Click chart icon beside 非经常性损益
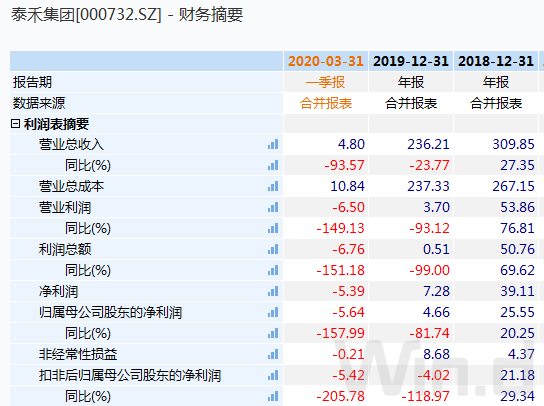This screenshot has height=406, width=544. pos(273,354)
